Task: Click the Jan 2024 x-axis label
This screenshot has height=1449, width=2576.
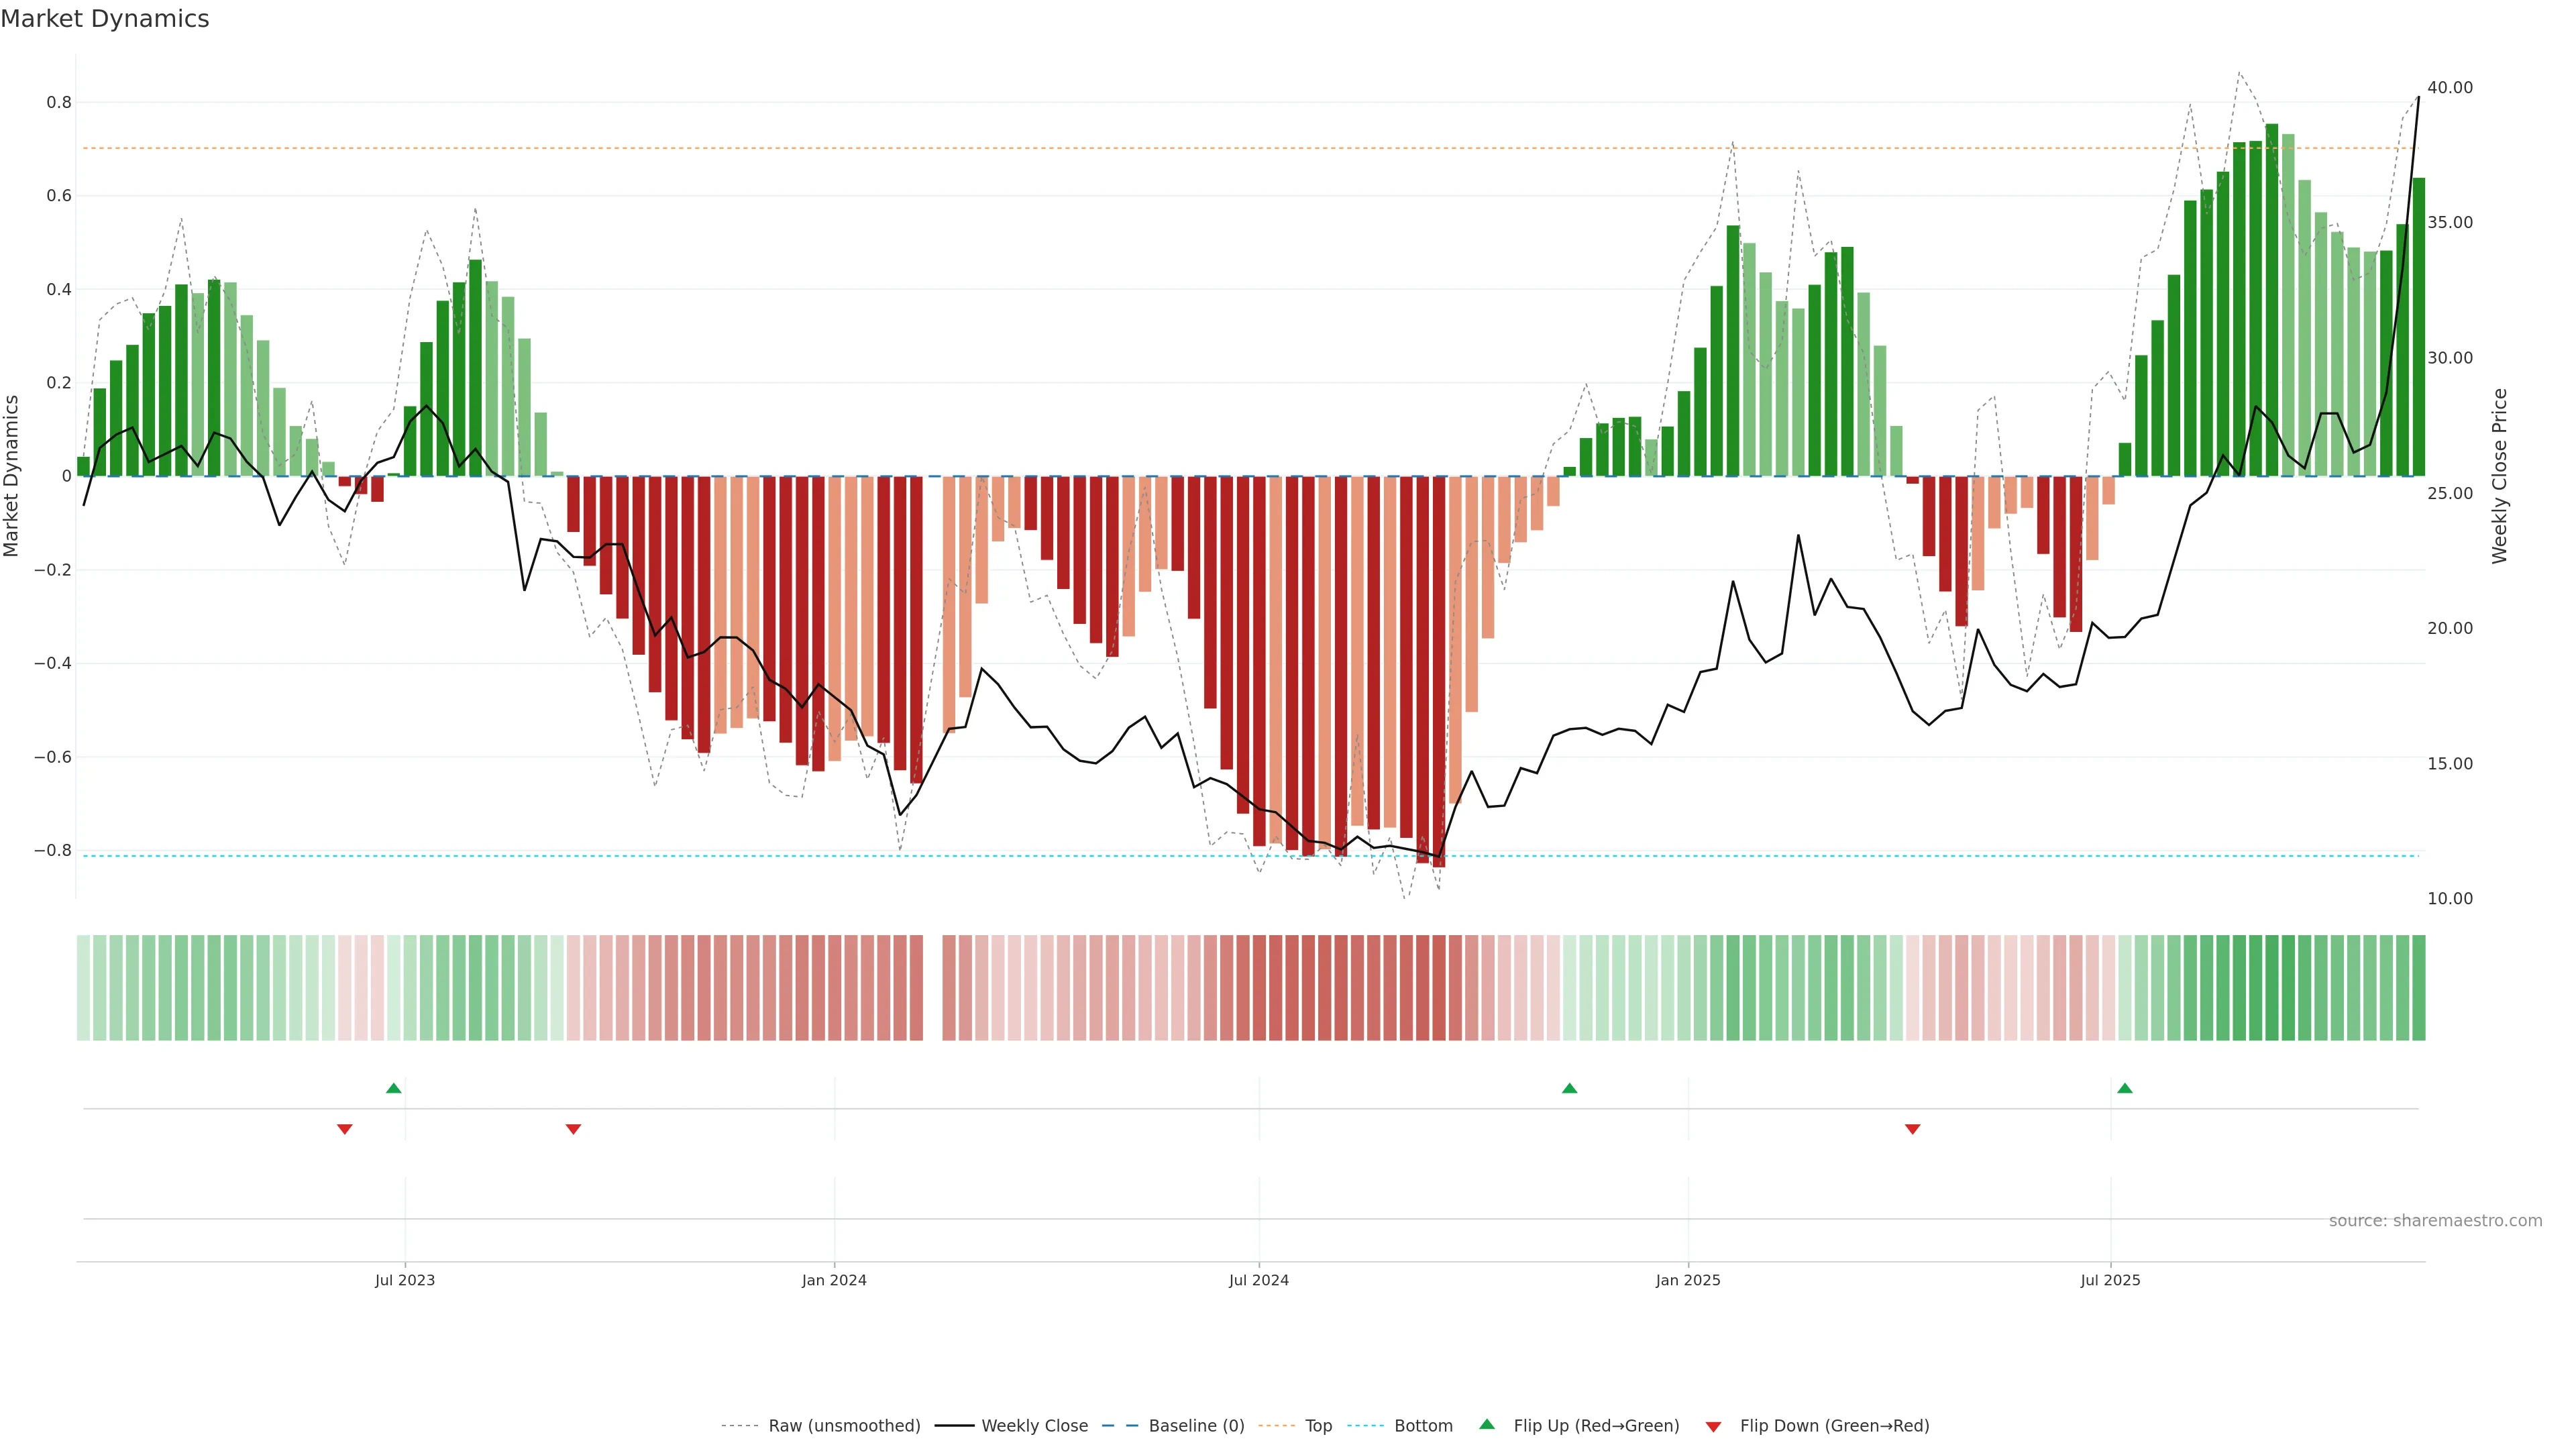Action: [x=834, y=1280]
